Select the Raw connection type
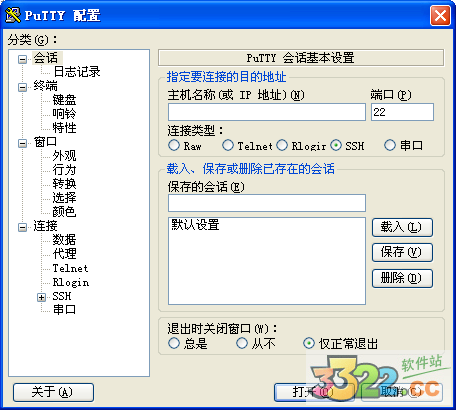The width and height of the screenshot is (456, 410). point(174,145)
